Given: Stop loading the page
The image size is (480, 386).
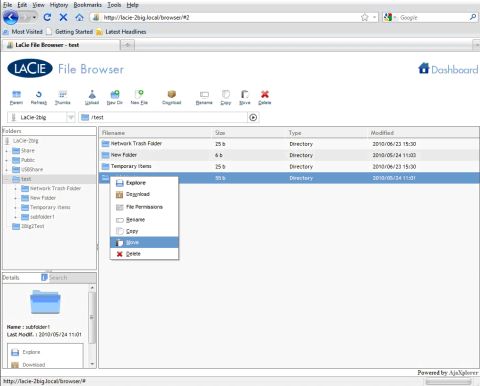Looking at the screenshot, I should [x=63, y=17].
